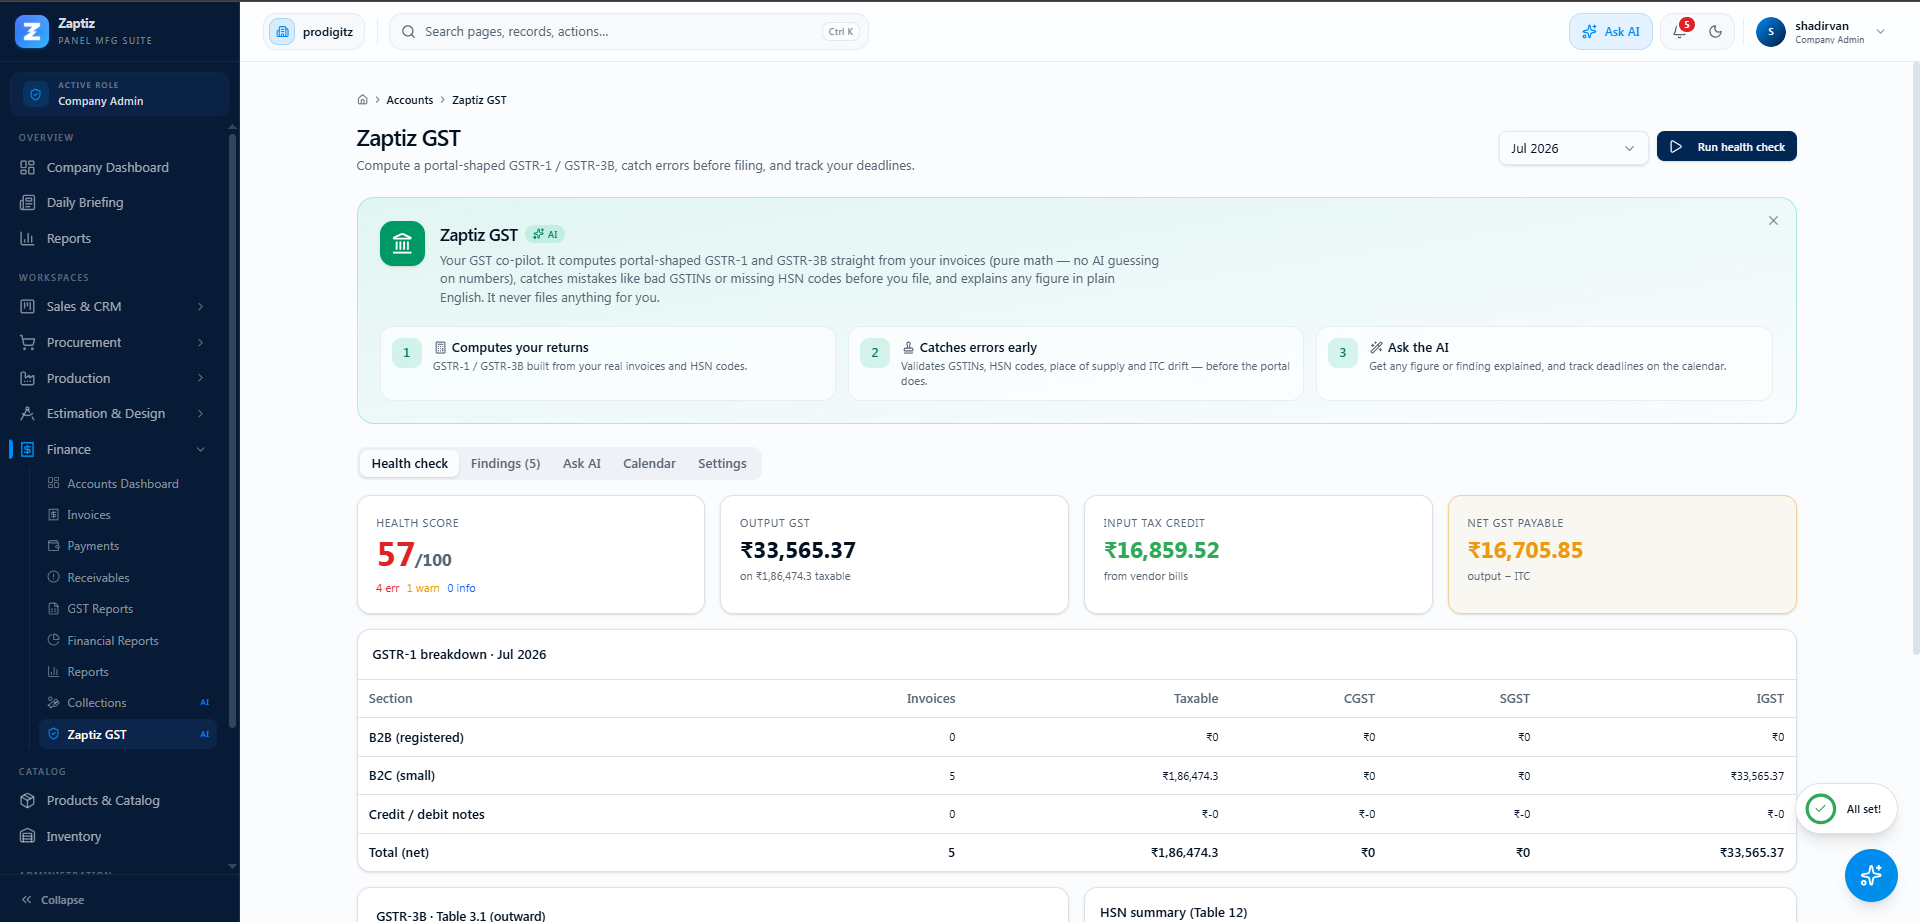Open the Calendar tab
This screenshot has width=1920, height=922.
[649, 464]
